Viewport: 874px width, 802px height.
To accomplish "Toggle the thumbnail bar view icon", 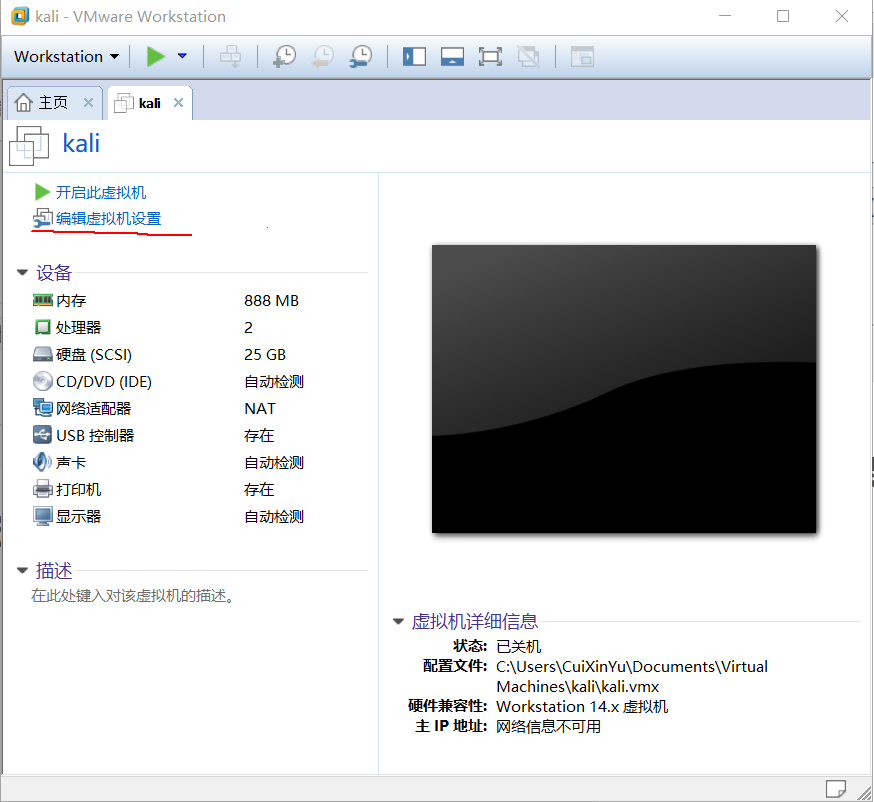I will [x=452, y=56].
